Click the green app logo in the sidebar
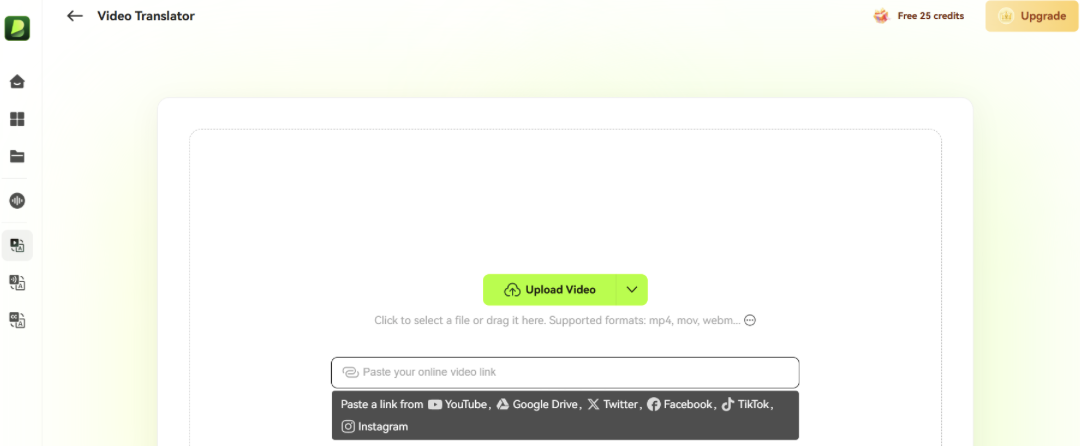 (x=17, y=28)
